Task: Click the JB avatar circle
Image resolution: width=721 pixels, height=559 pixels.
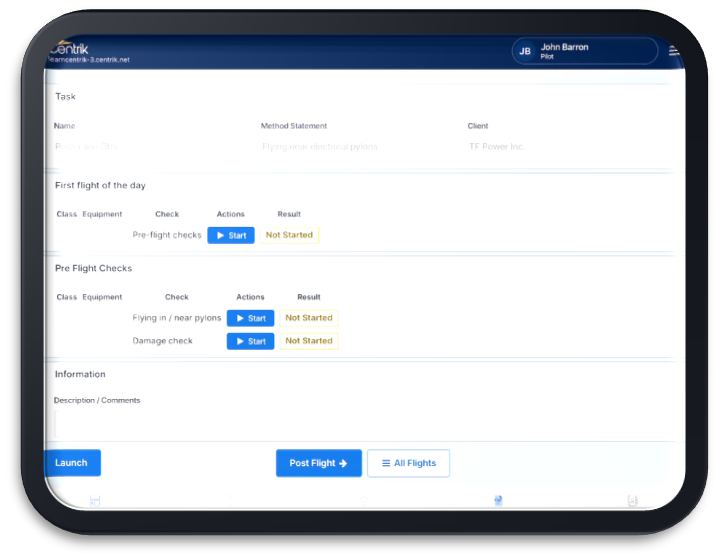Action: point(525,51)
